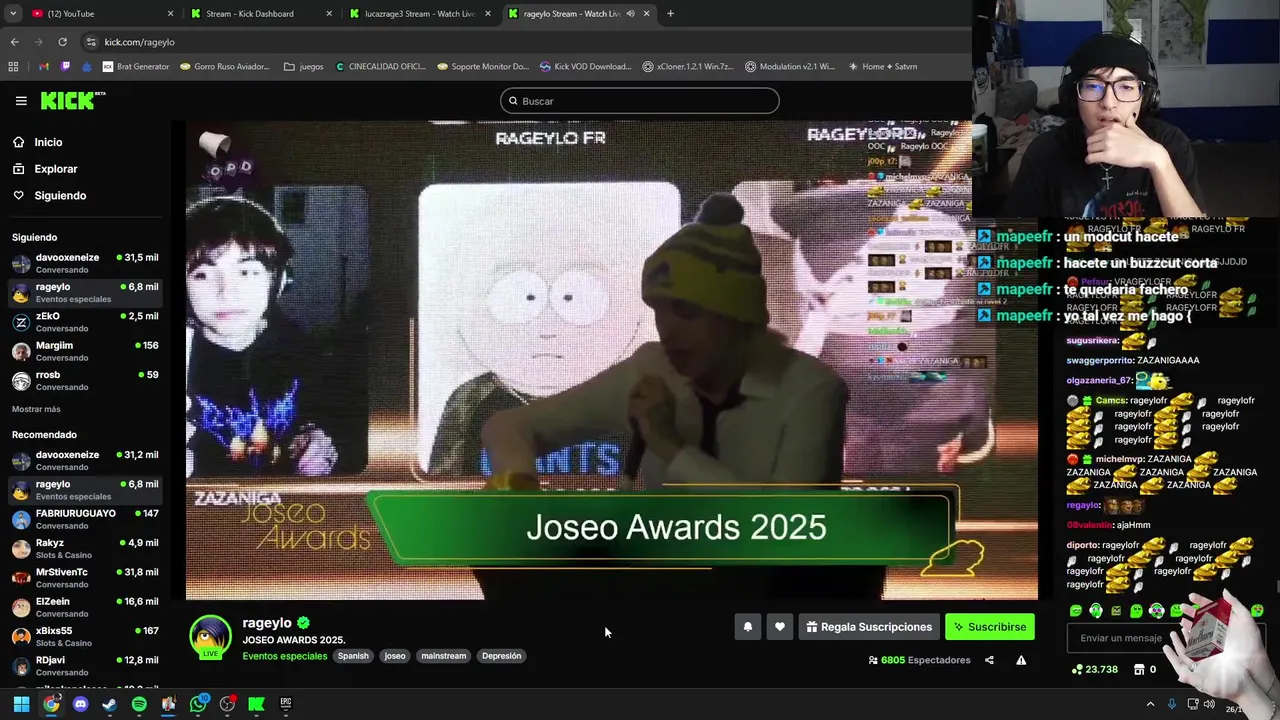Open the juegos bookmarks folder
1280x720 pixels.
point(304,67)
